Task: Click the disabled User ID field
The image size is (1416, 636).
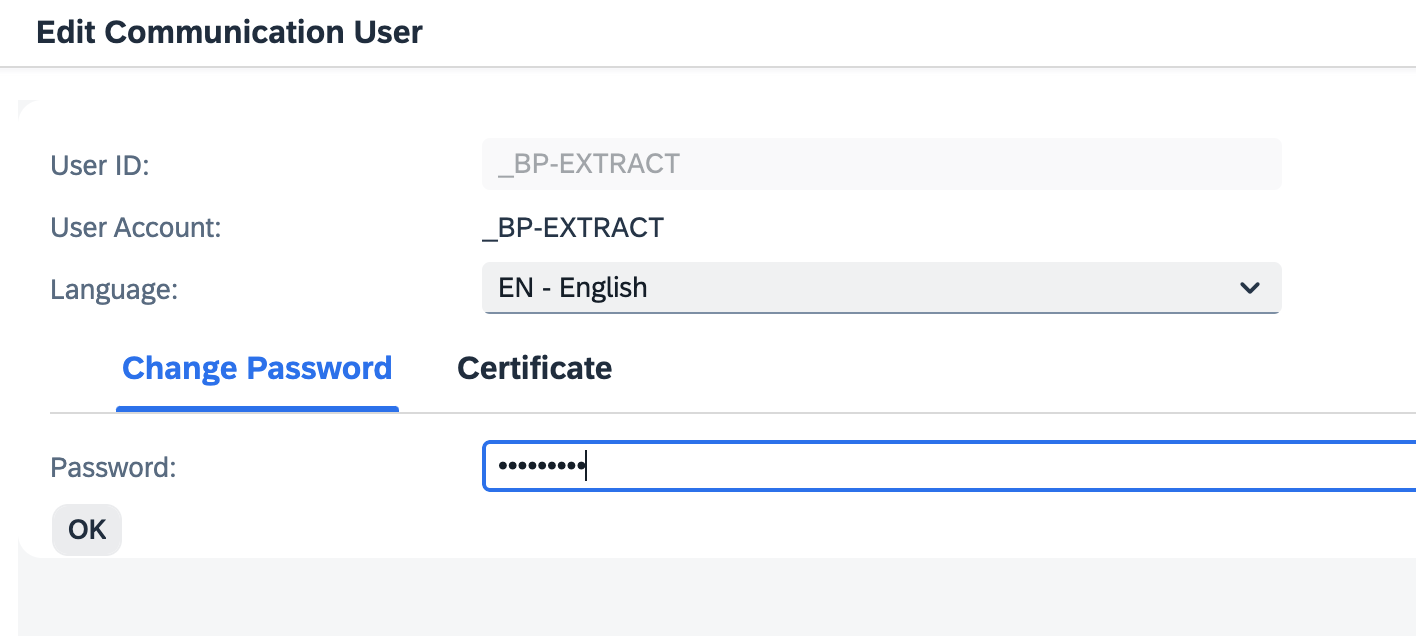Action: tap(880, 163)
